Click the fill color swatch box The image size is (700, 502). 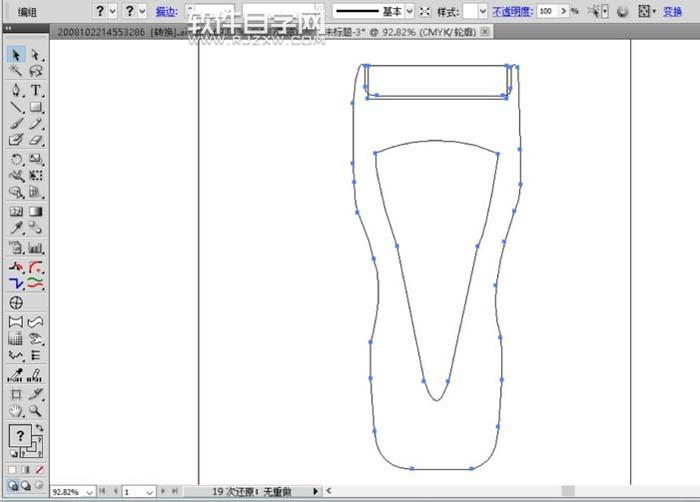tap(19, 436)
